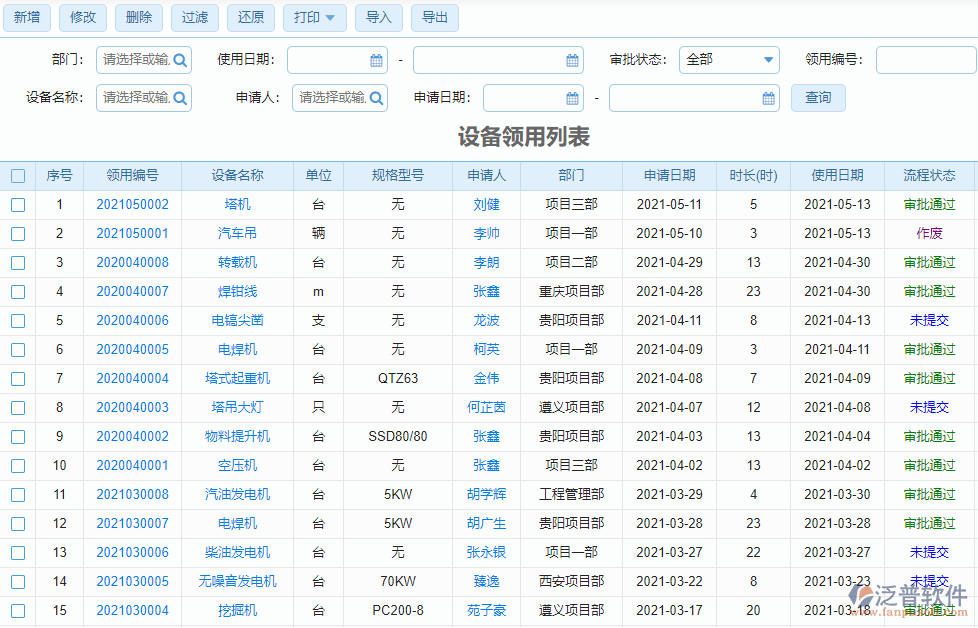Open the 部门 请选择或输入 combo box

(x=135, y=60)
